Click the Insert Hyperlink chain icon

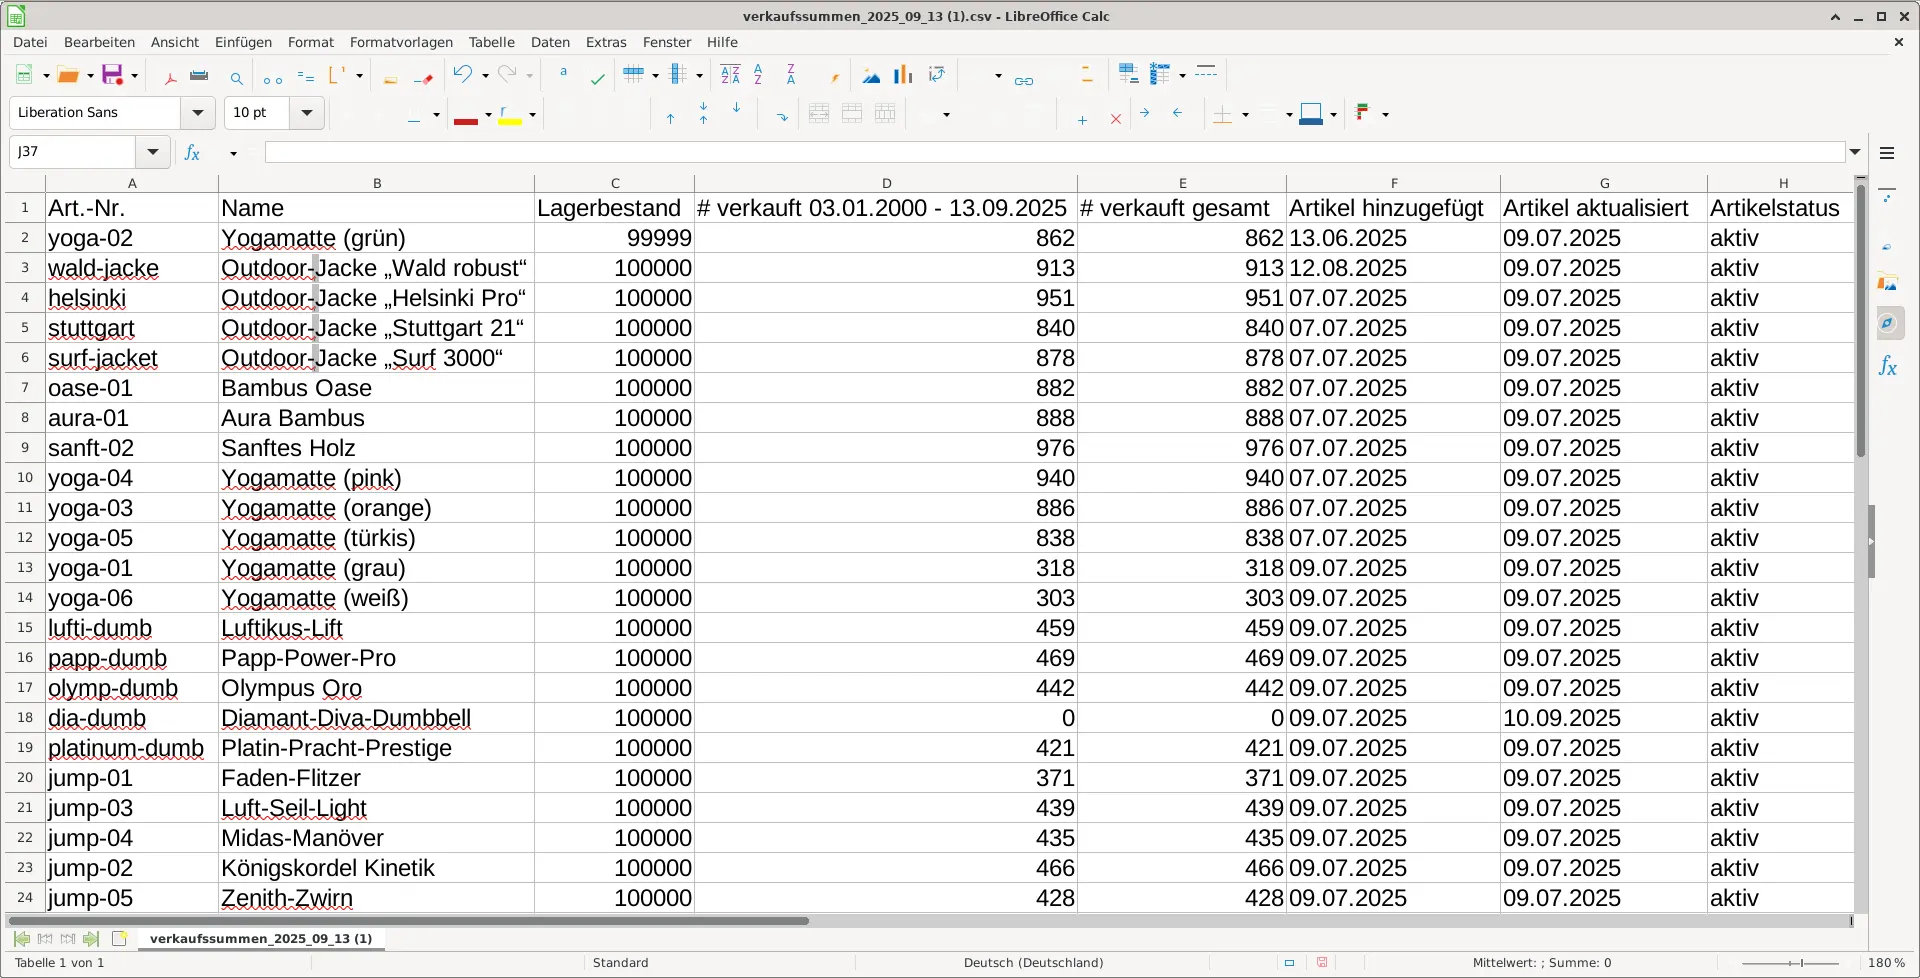click(1024, 78)
